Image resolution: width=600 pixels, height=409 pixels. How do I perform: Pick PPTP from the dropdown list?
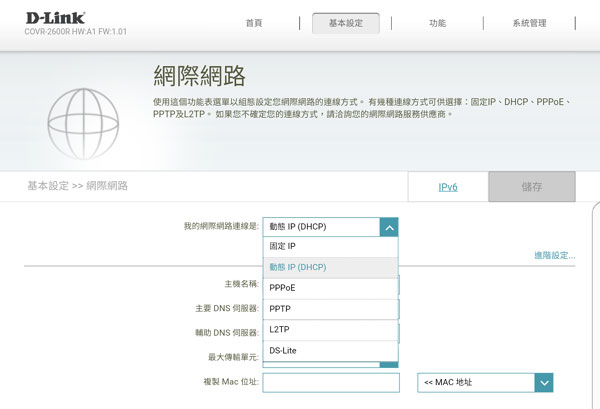point(330,309)
